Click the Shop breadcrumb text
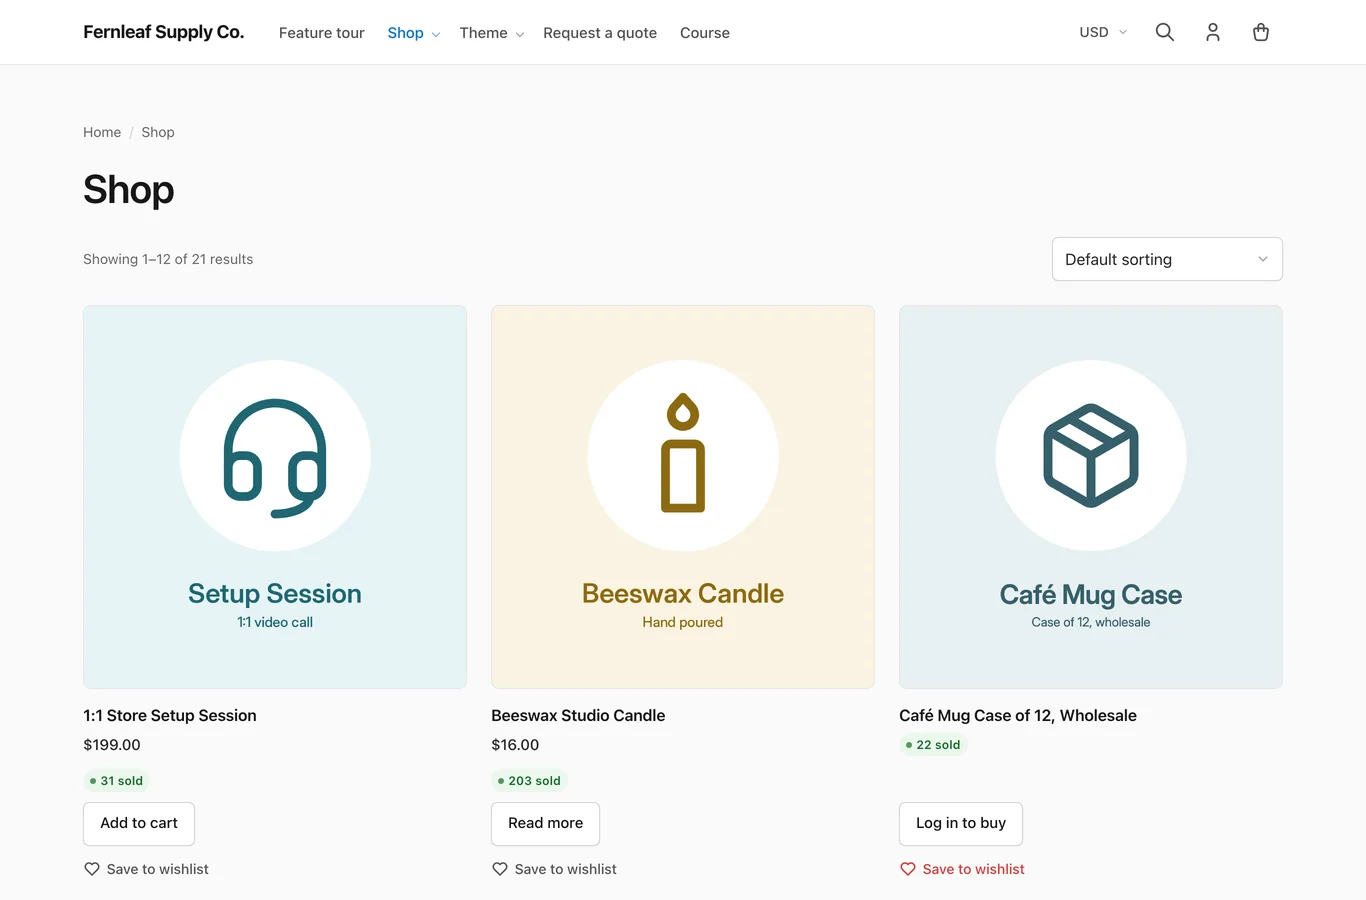The height and width of the screenshot is (900, 1366). coord(158,132)
